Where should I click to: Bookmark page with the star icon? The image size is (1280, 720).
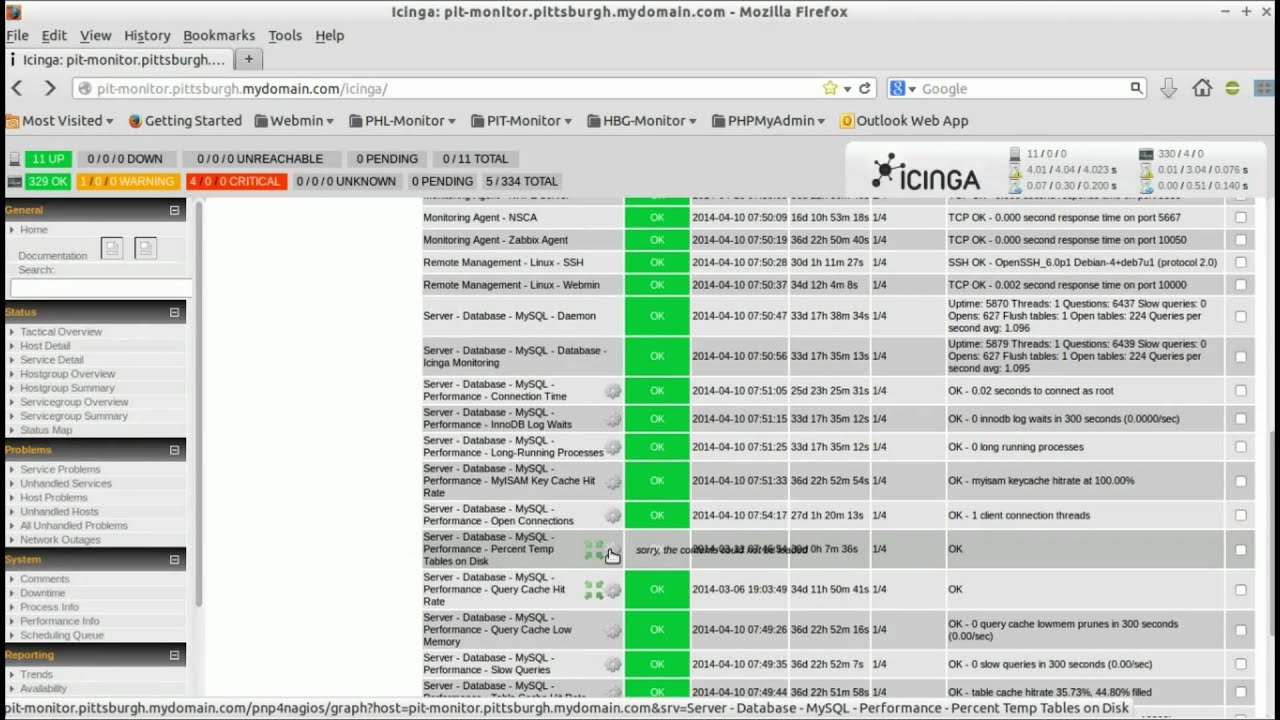coord(829,88)
